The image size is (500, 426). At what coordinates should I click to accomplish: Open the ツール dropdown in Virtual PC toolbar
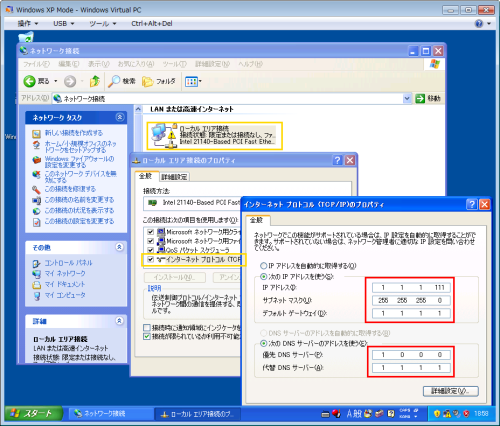pyautogui.click(x=103, y=24)
